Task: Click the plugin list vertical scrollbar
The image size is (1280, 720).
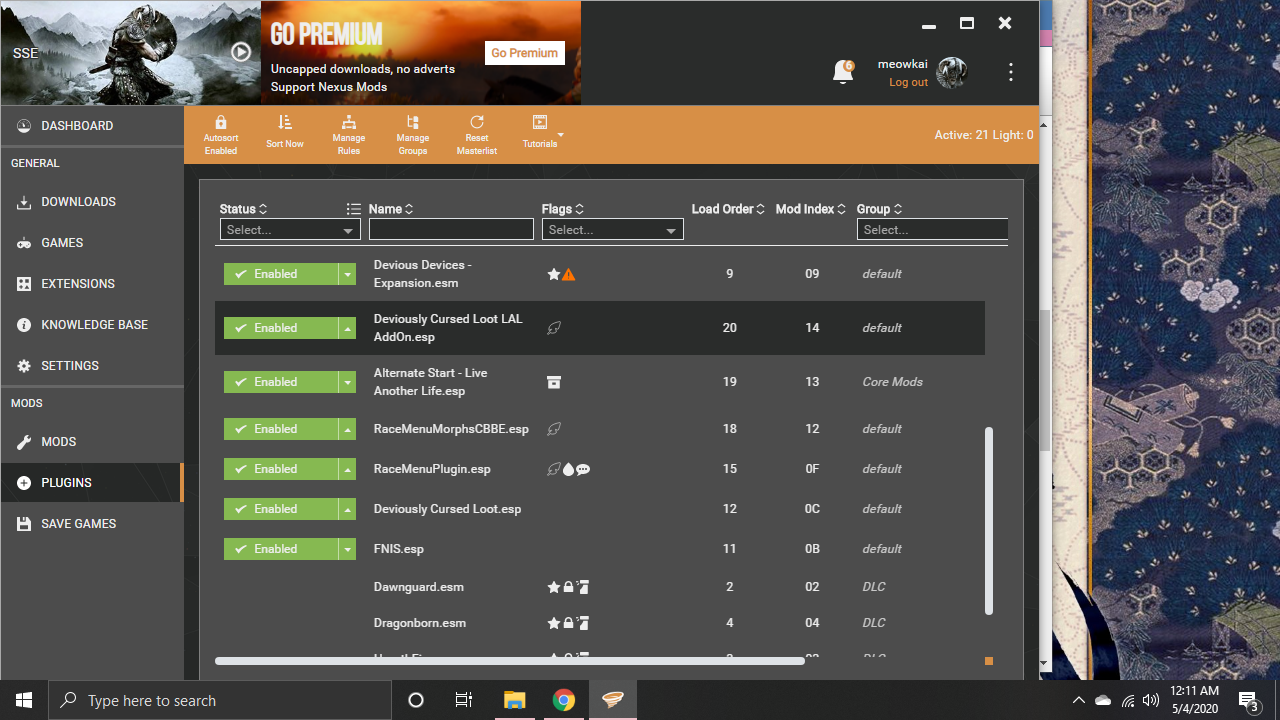Action: click(989, 521)
